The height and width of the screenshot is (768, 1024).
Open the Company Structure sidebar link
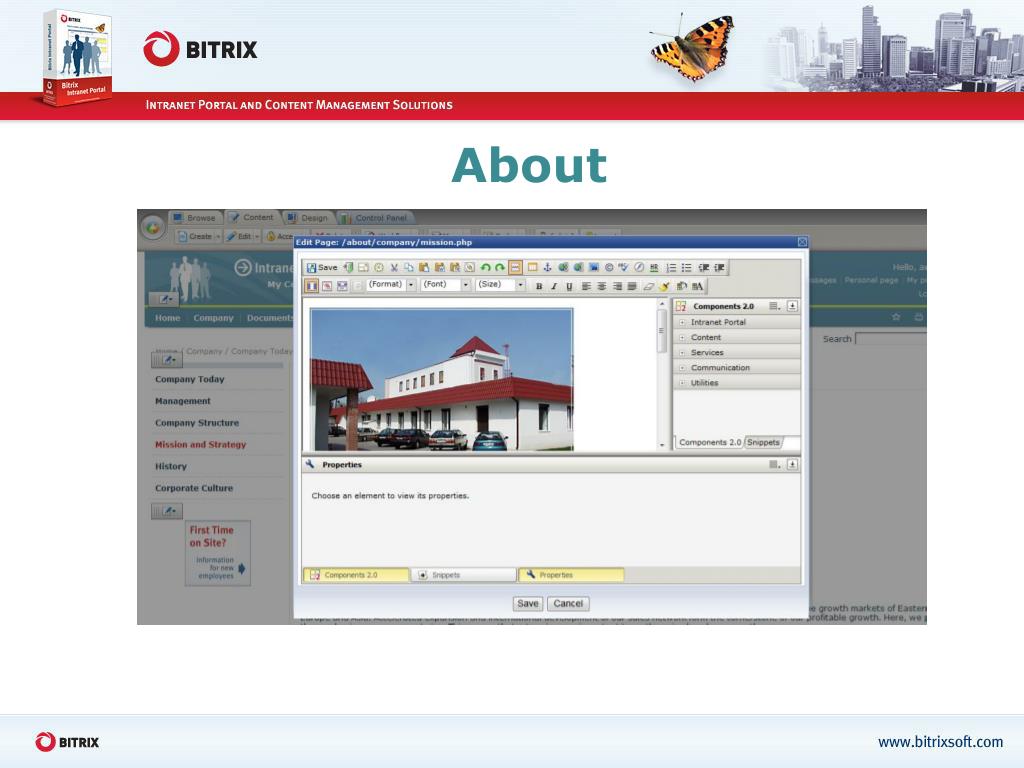point(197,423)
